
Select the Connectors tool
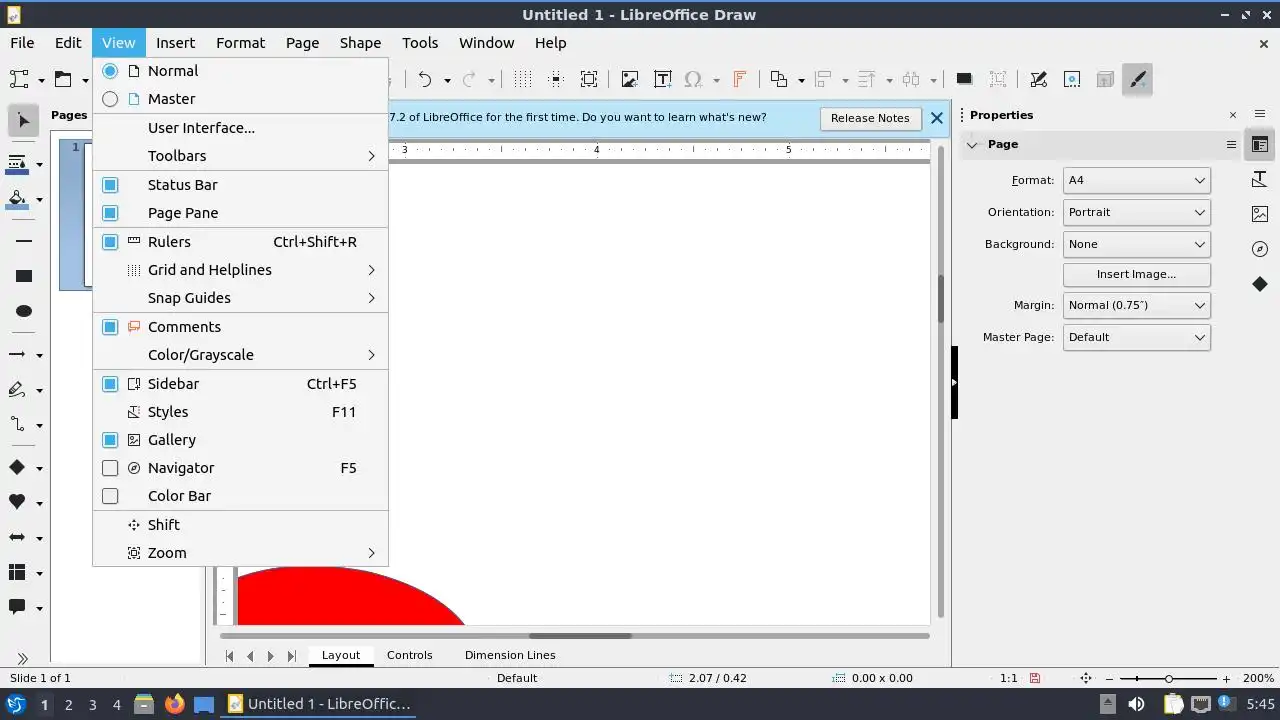17,425
